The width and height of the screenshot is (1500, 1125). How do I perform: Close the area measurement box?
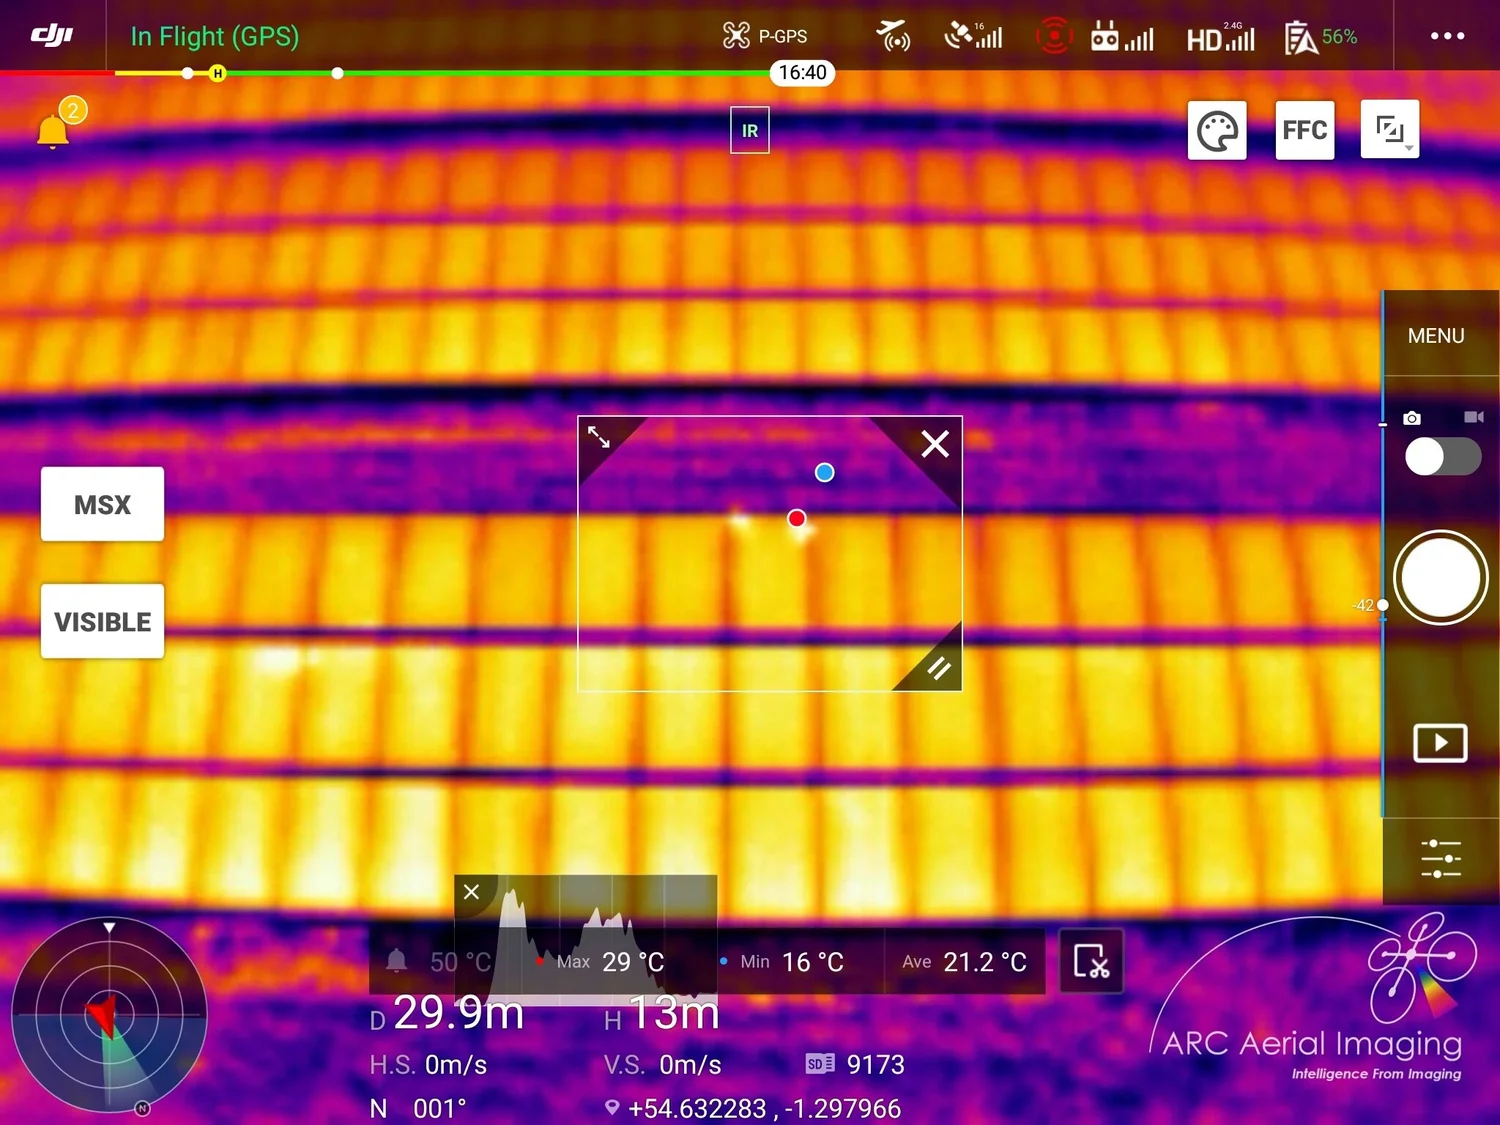(935, 443)
